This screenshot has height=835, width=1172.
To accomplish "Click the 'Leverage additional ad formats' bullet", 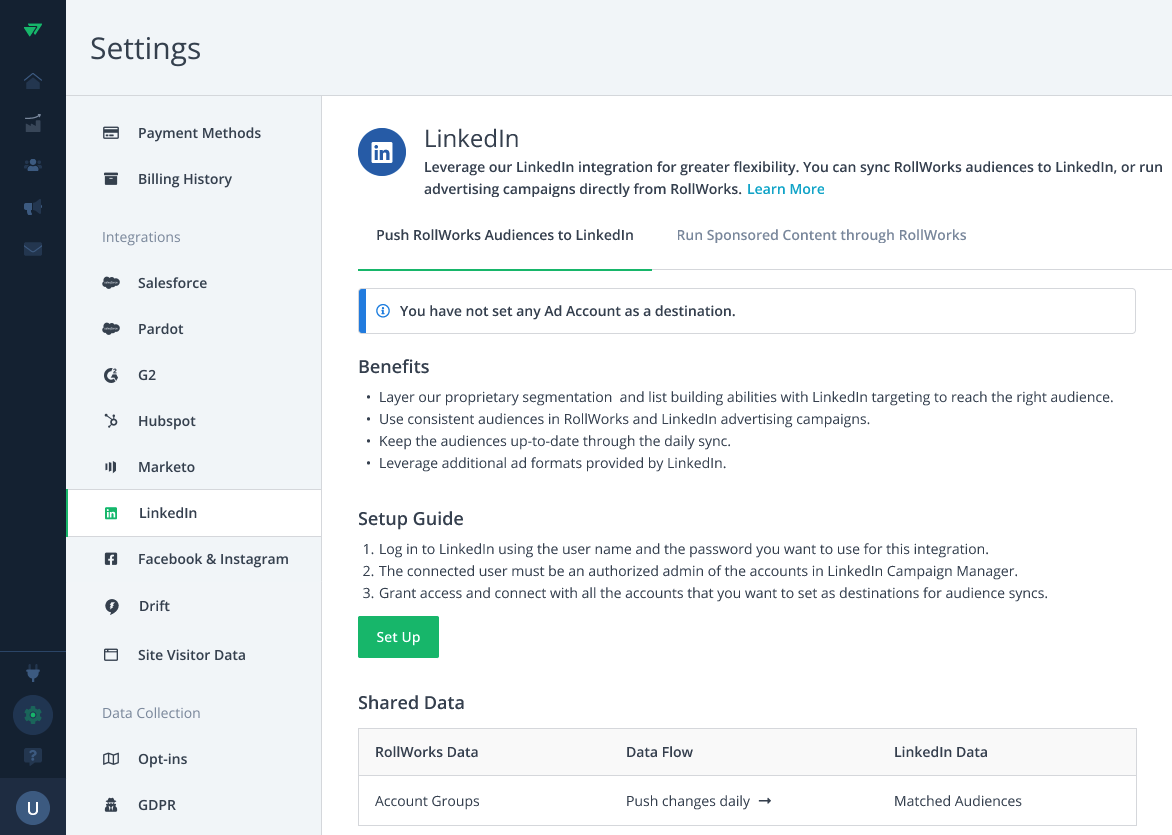I will [x=552, y=463].
